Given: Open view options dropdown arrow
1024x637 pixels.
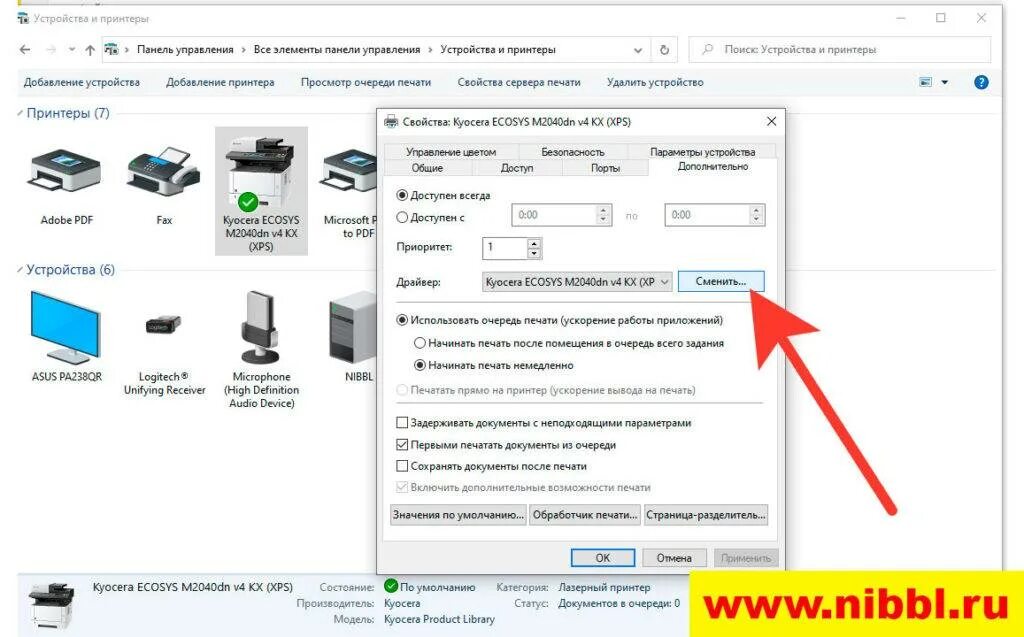Looking at the screenshot, I should pyautogui.click(x=944, y=82).
